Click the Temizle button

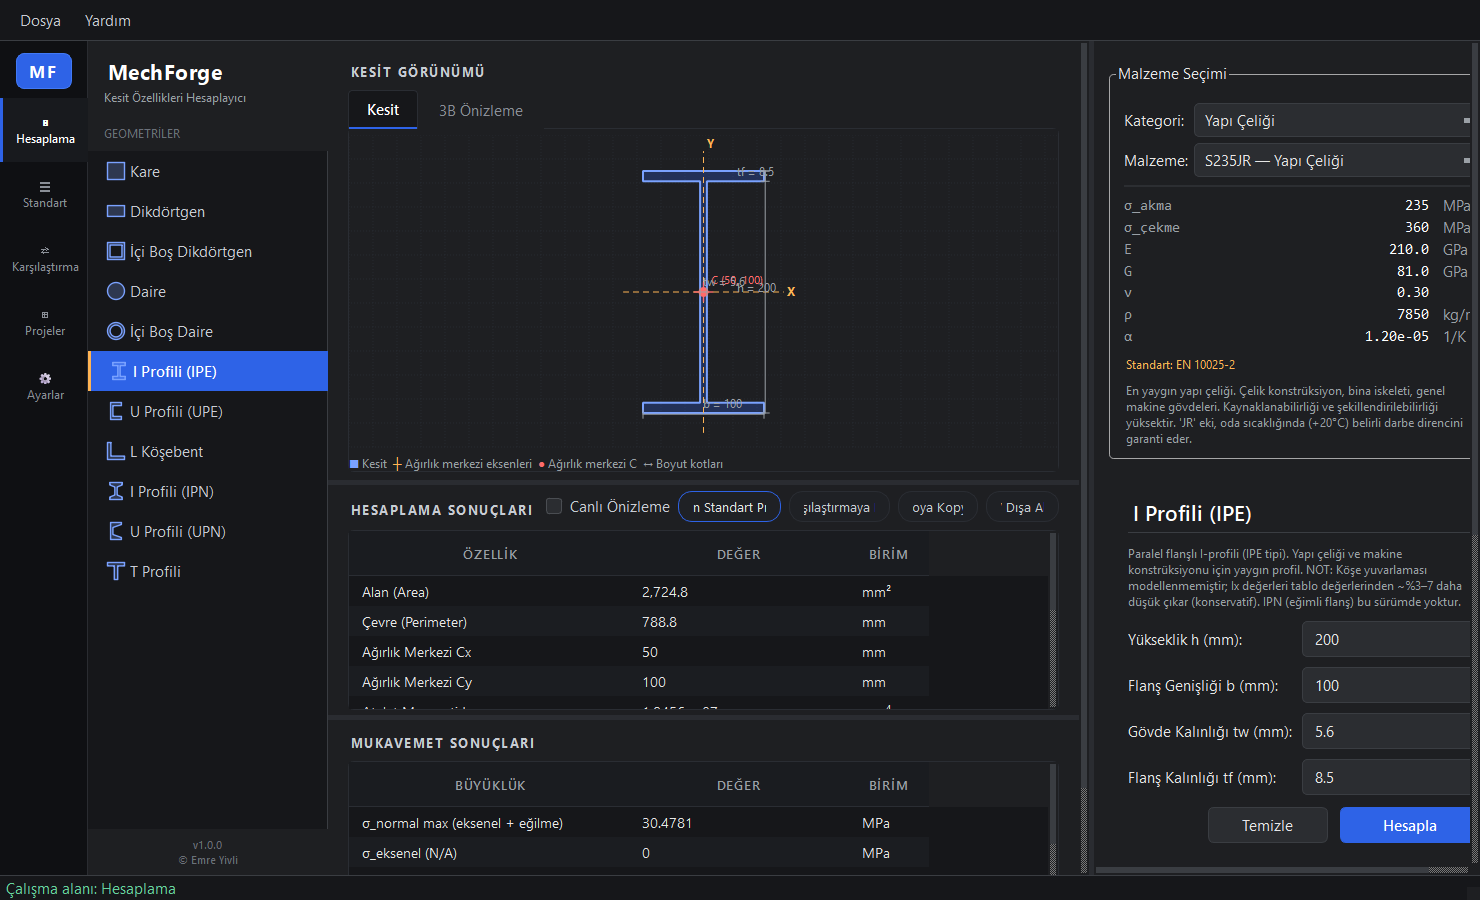(1267, 825)
